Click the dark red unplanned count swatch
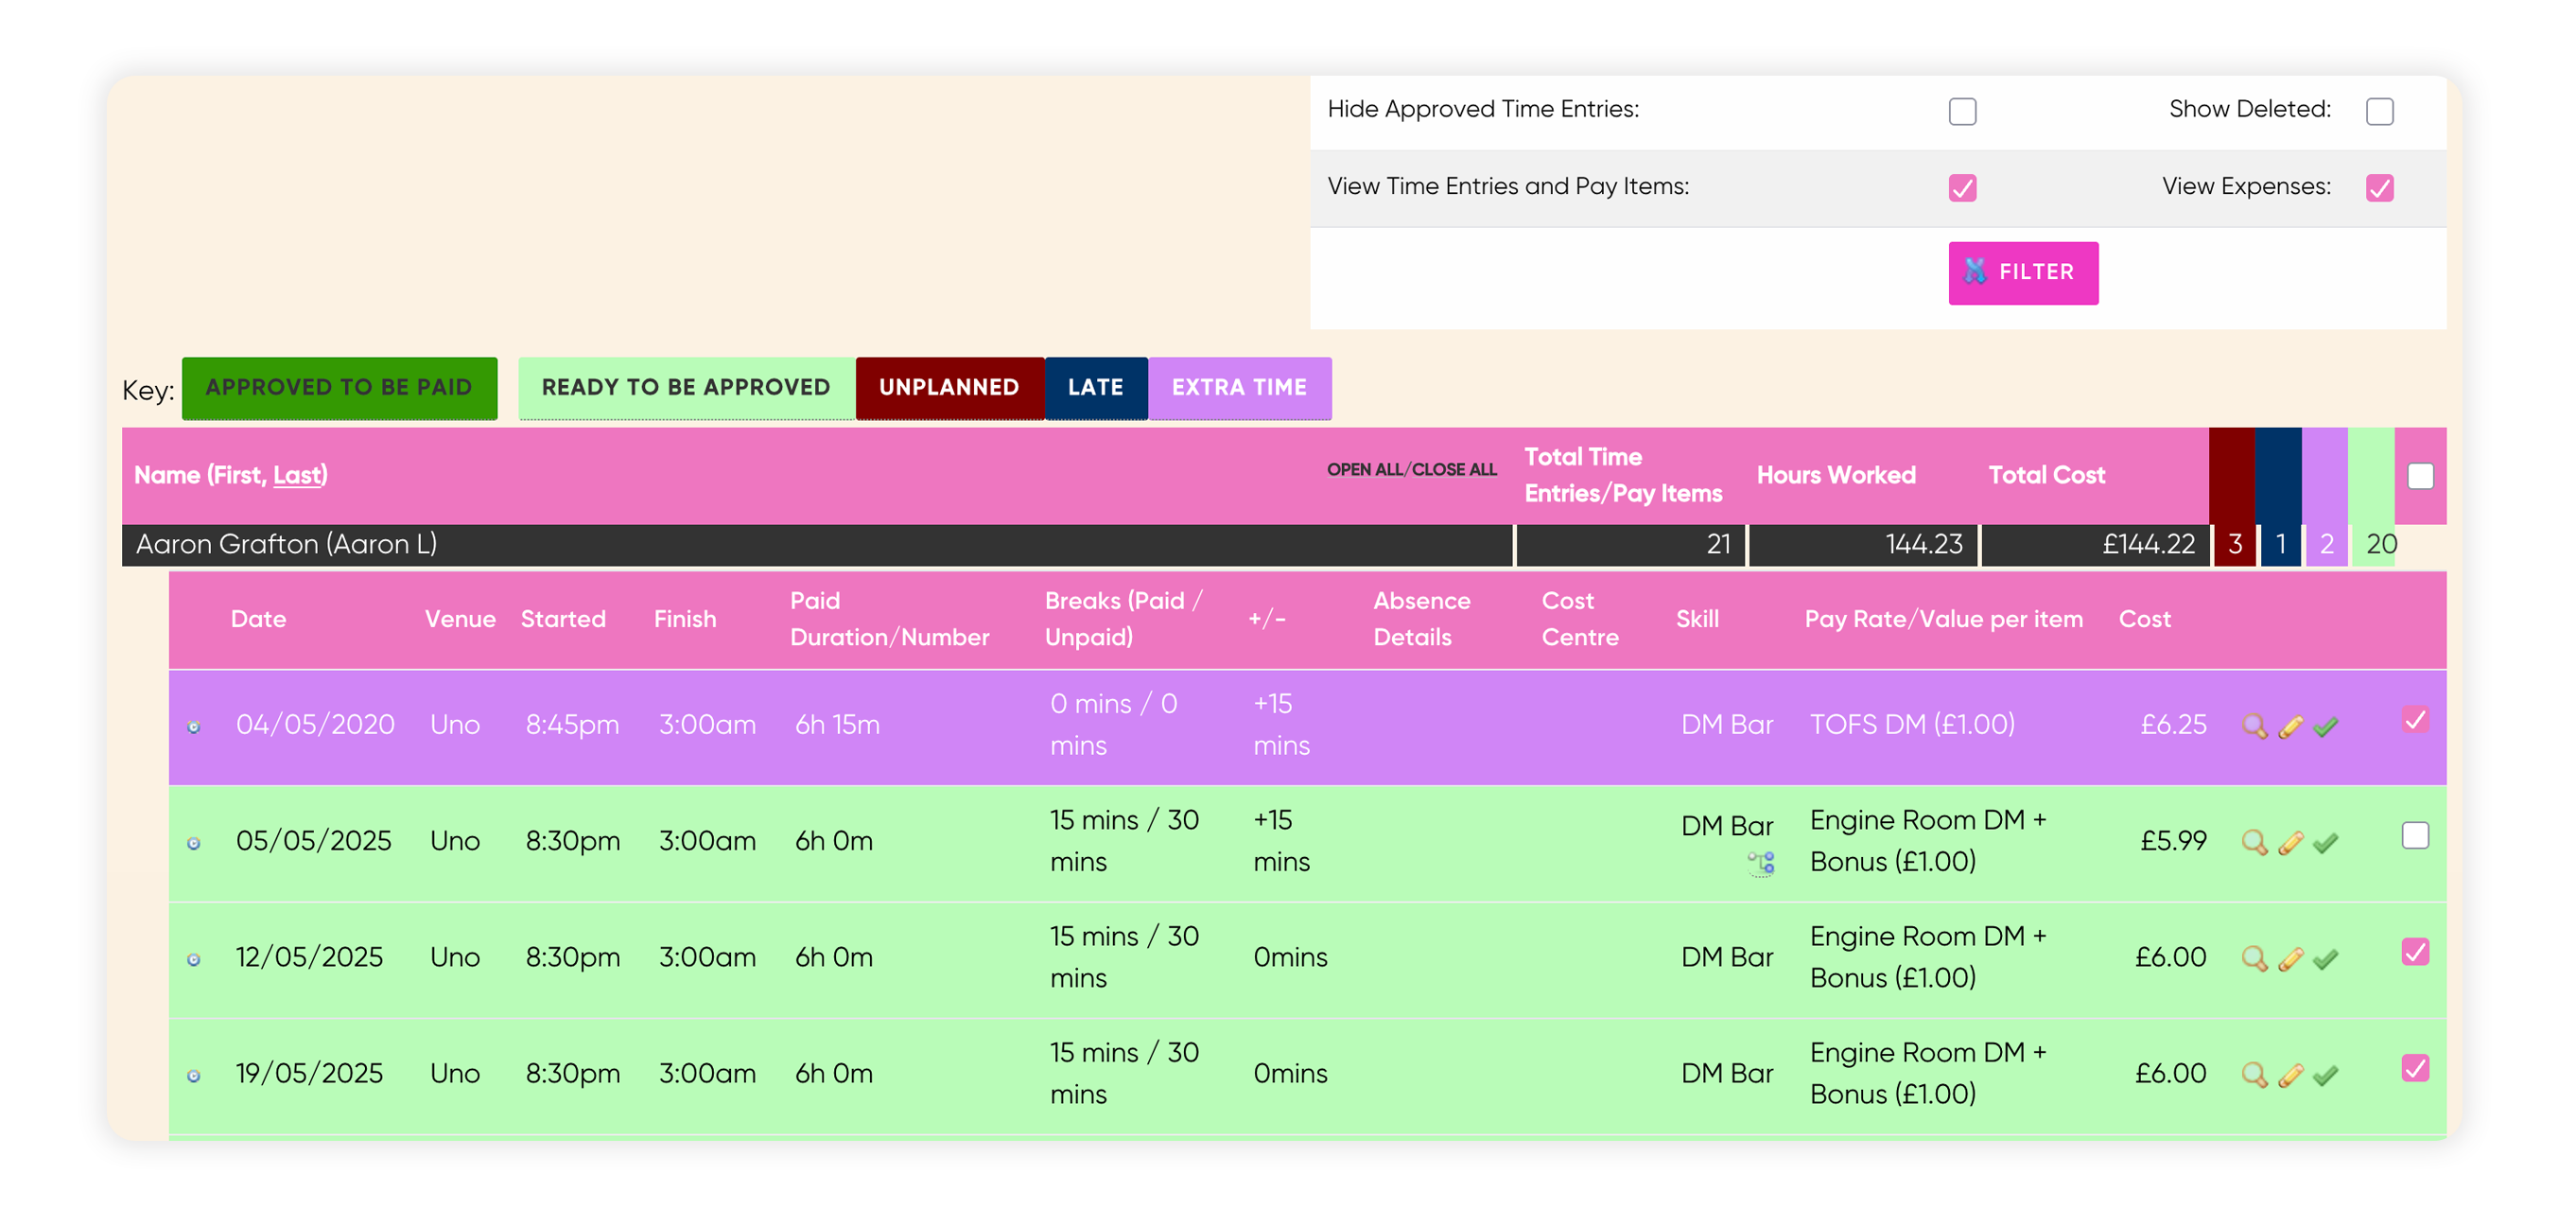2576x1209 pixels. coord(2232,544)
